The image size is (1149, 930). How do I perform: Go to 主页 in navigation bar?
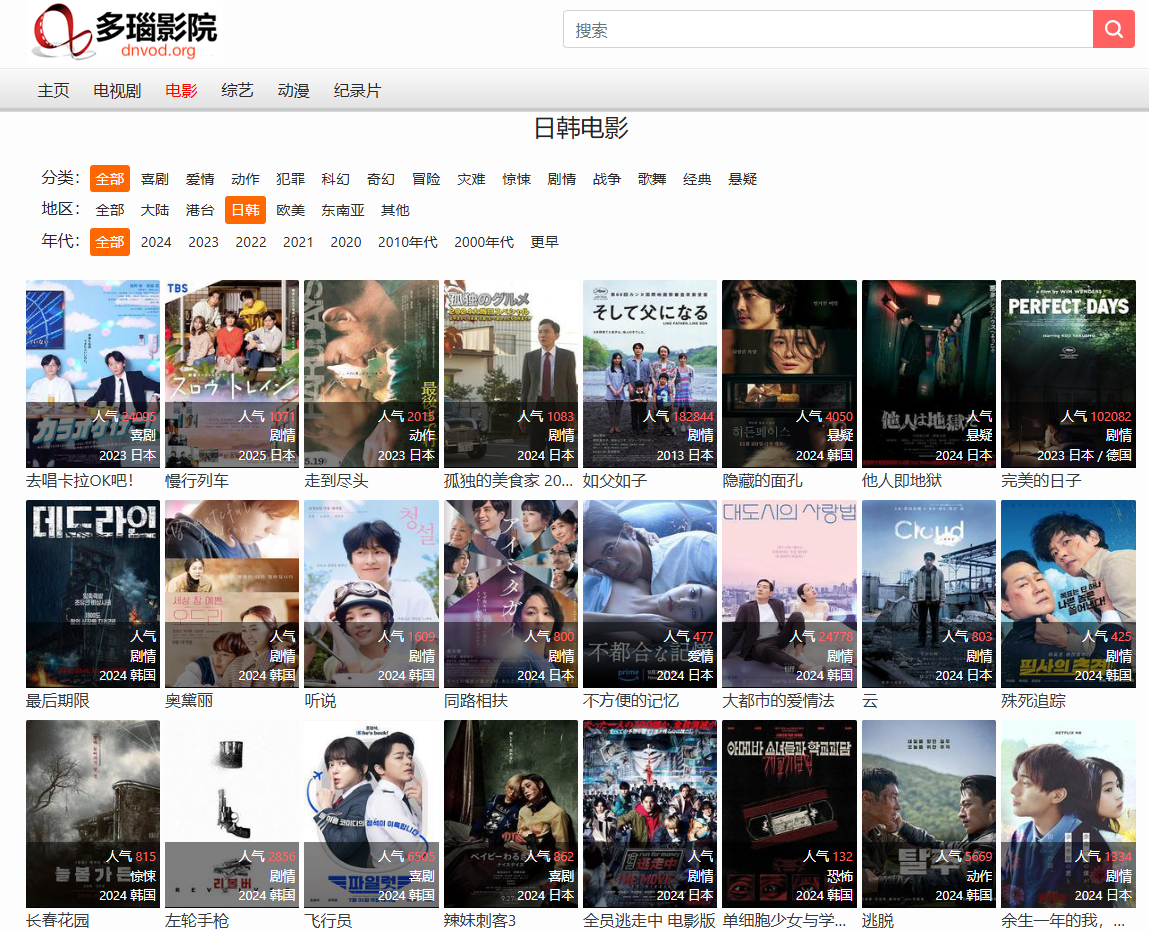pos(53,90)
